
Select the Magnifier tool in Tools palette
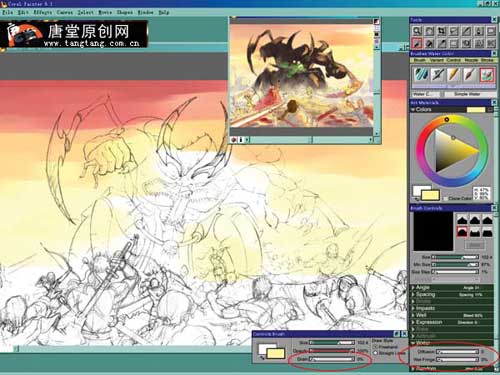(x=417, y=31)
